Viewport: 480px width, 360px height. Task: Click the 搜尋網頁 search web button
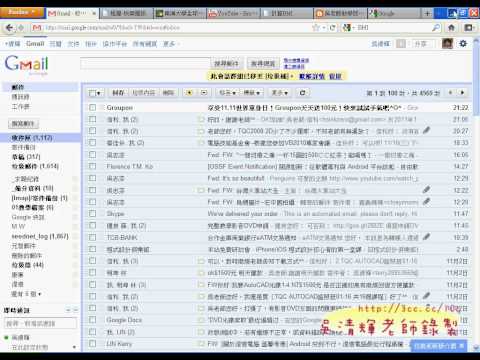coord(263,63)
